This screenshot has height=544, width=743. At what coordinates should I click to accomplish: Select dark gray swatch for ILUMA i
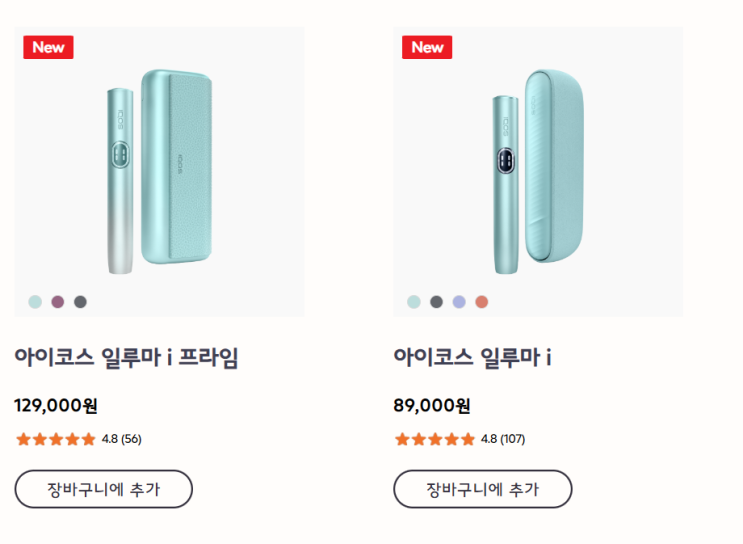pos(436,302)
